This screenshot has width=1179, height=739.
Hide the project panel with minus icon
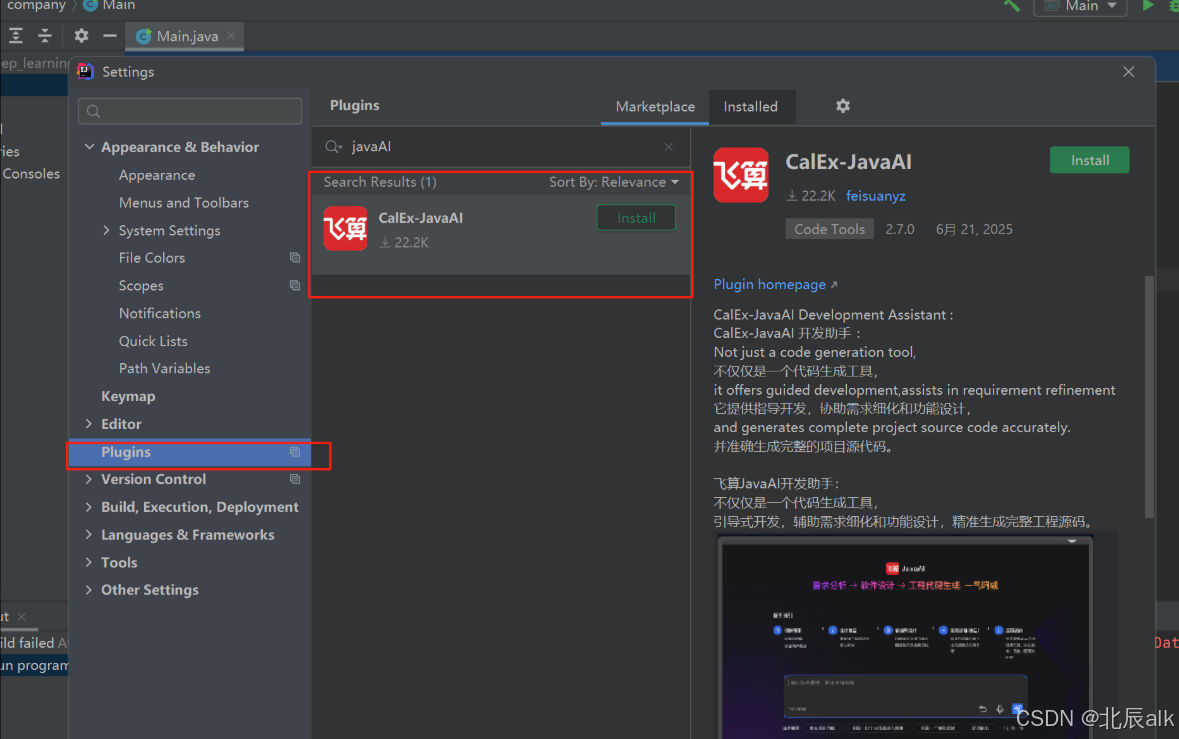(x=110, y=35)
